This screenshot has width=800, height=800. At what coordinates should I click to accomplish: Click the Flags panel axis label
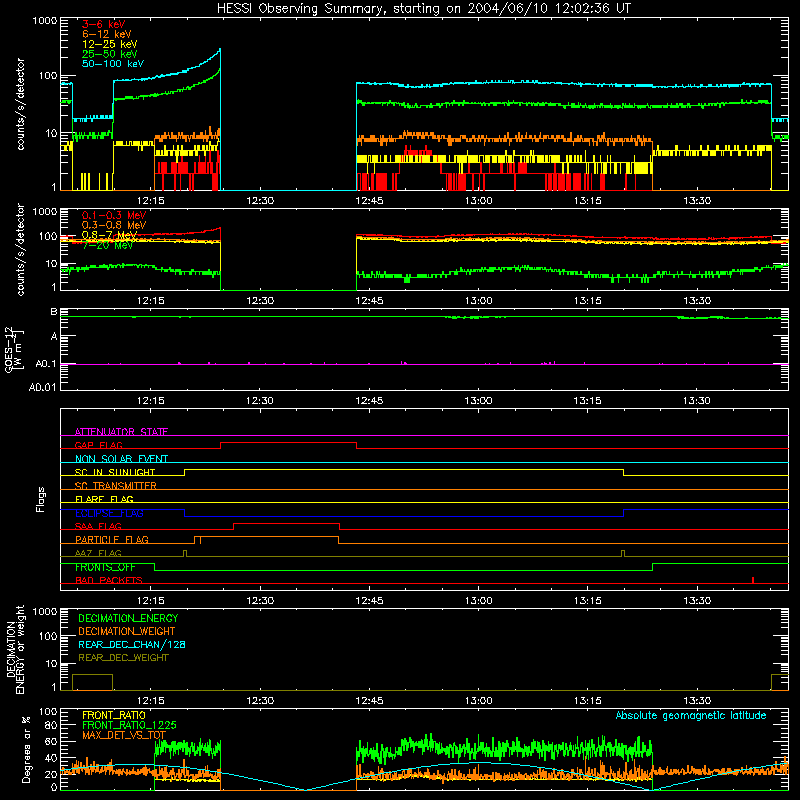coord(41,499)
